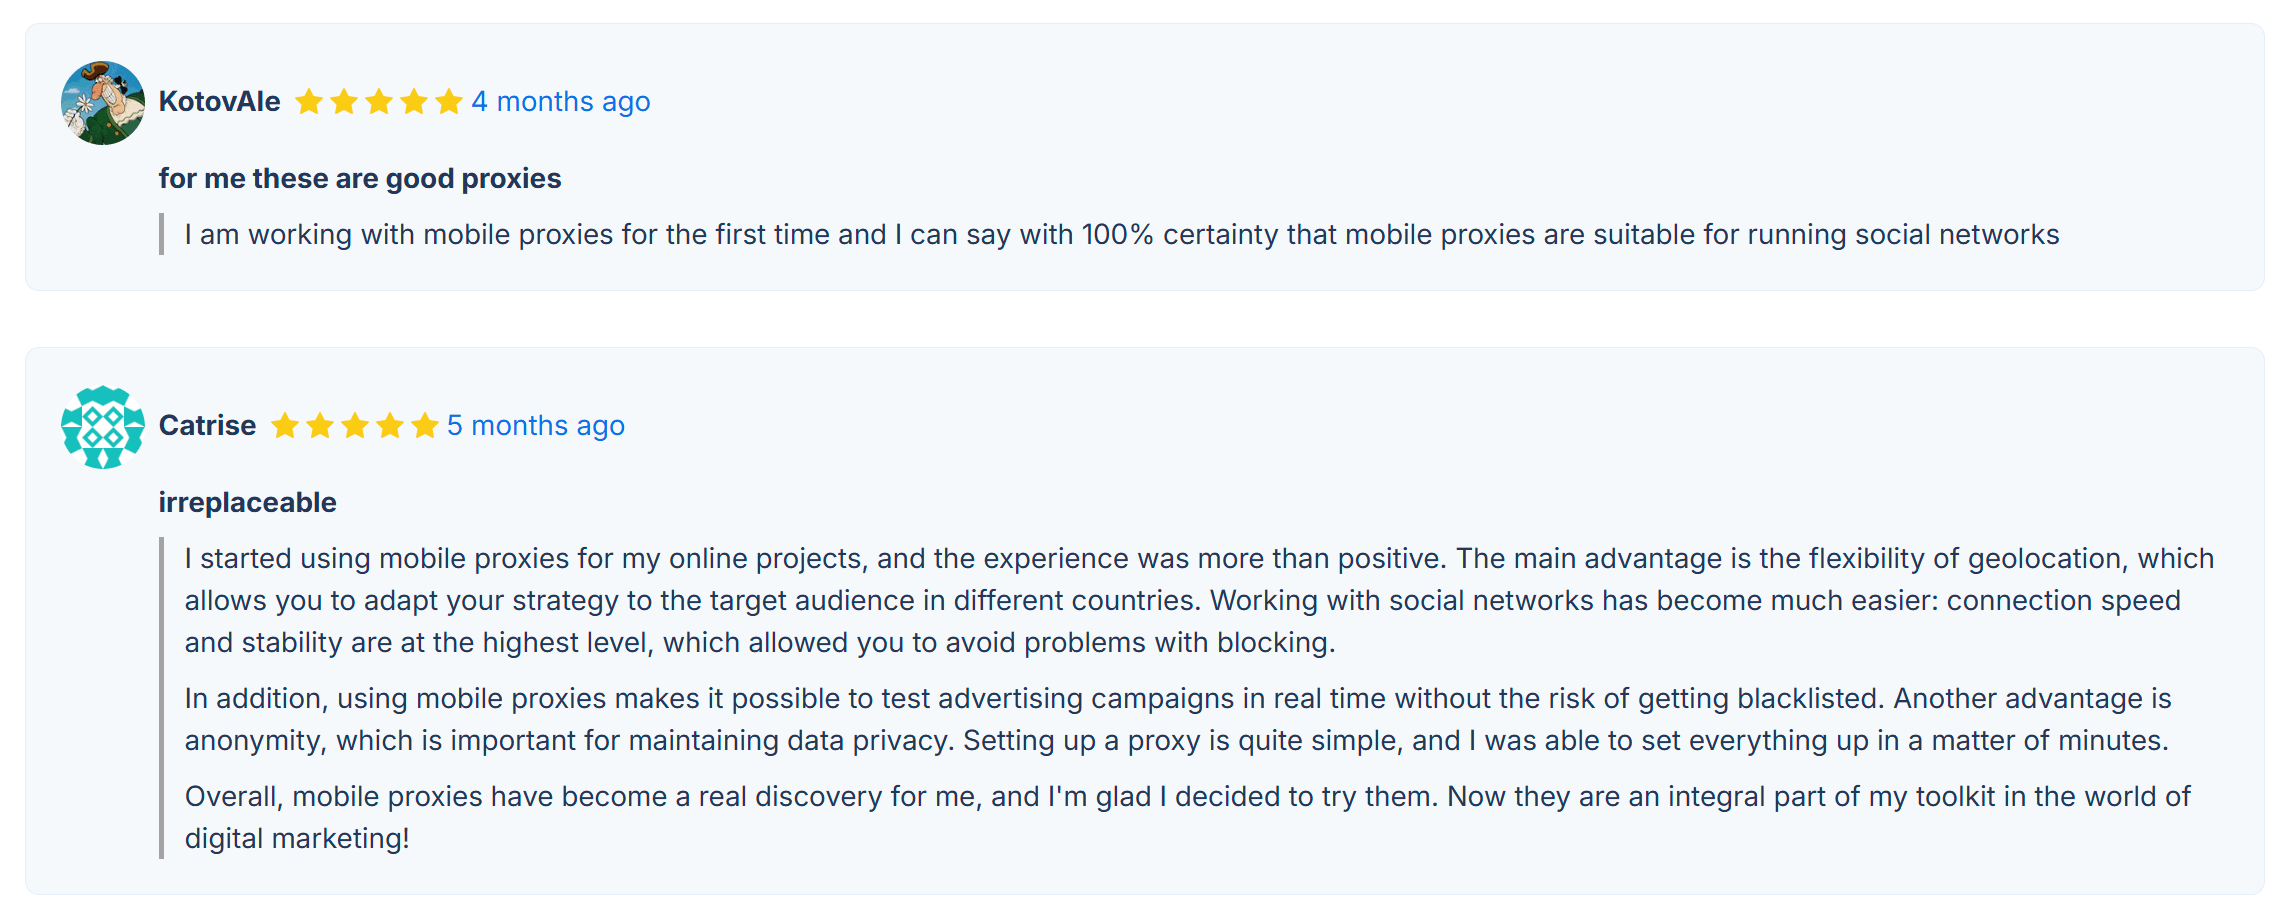Click the first star in Catrise's rating
The image size is (2288, 913).
tap(285, 426)
